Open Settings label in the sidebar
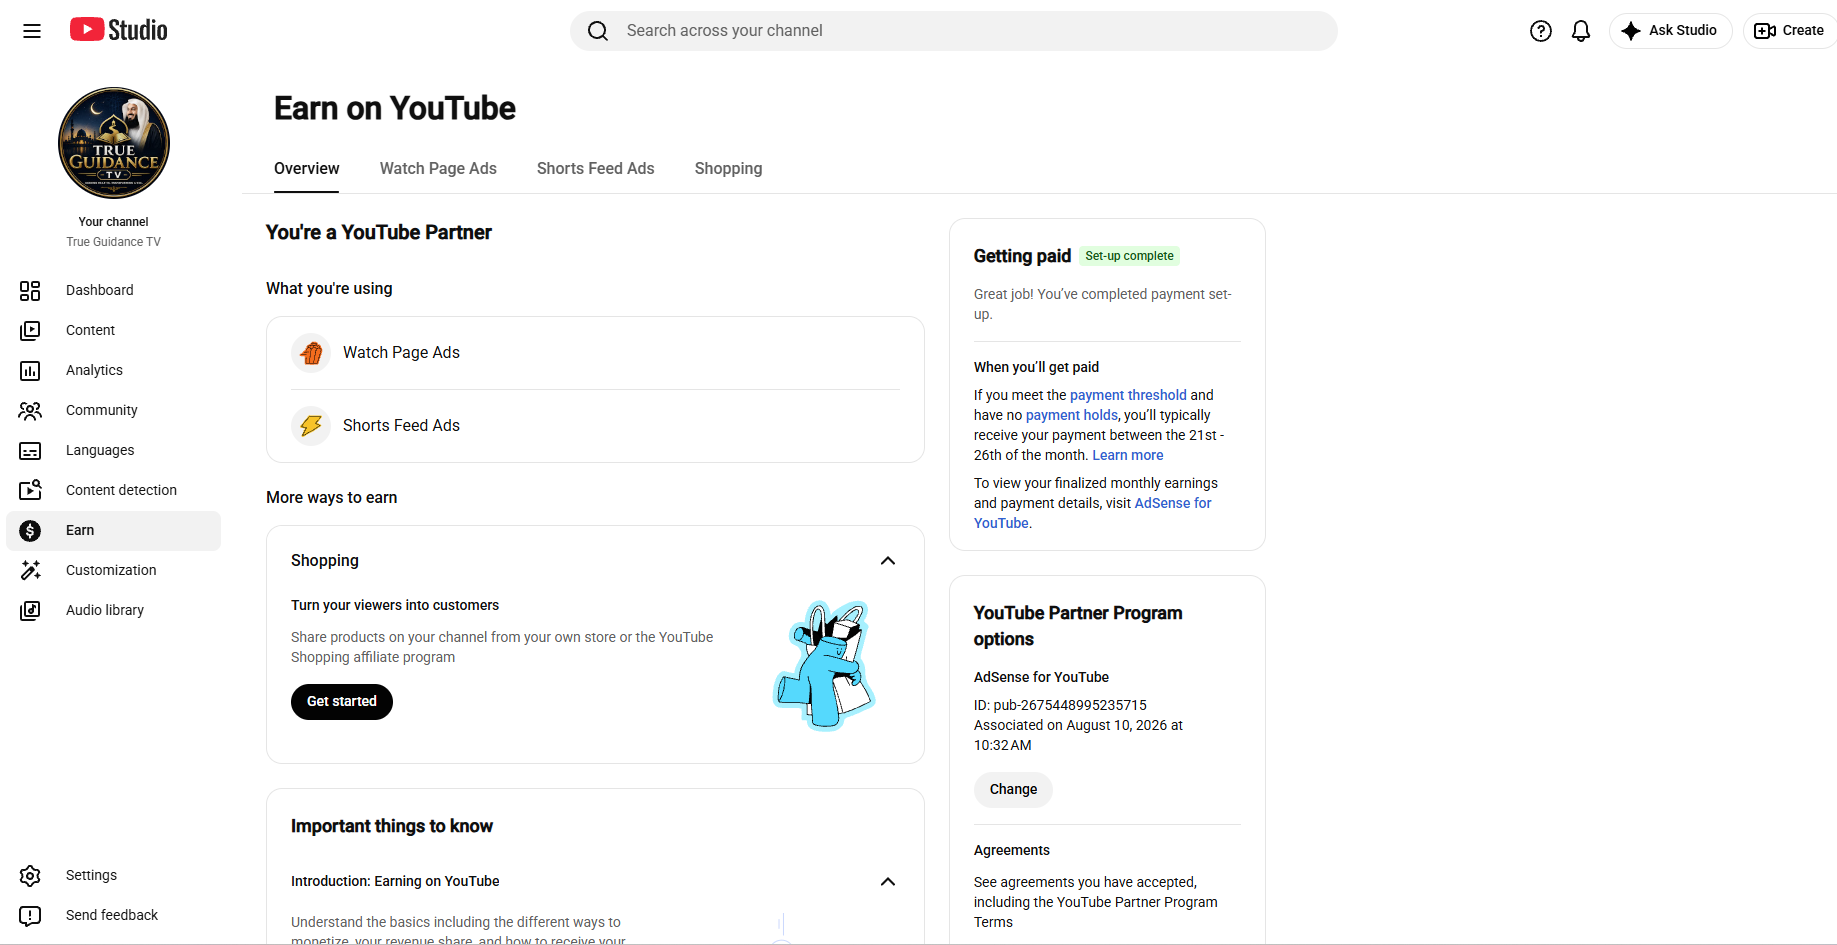 click(91, 875)
